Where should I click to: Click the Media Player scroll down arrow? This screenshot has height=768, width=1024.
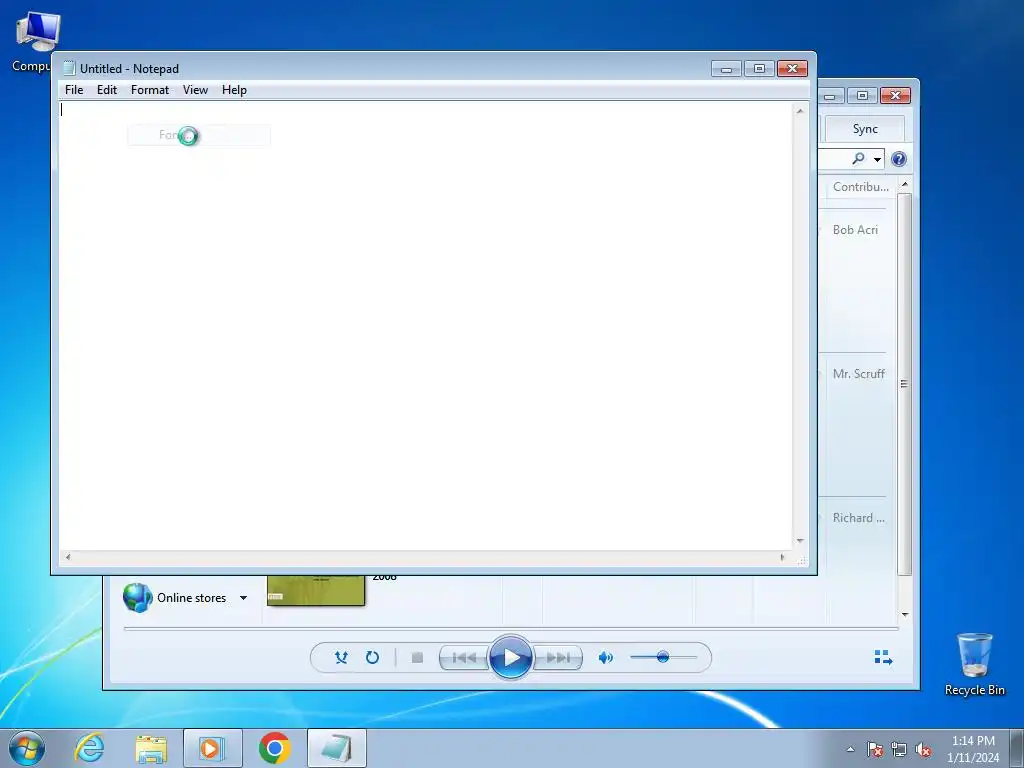click(x=904, y=614)
